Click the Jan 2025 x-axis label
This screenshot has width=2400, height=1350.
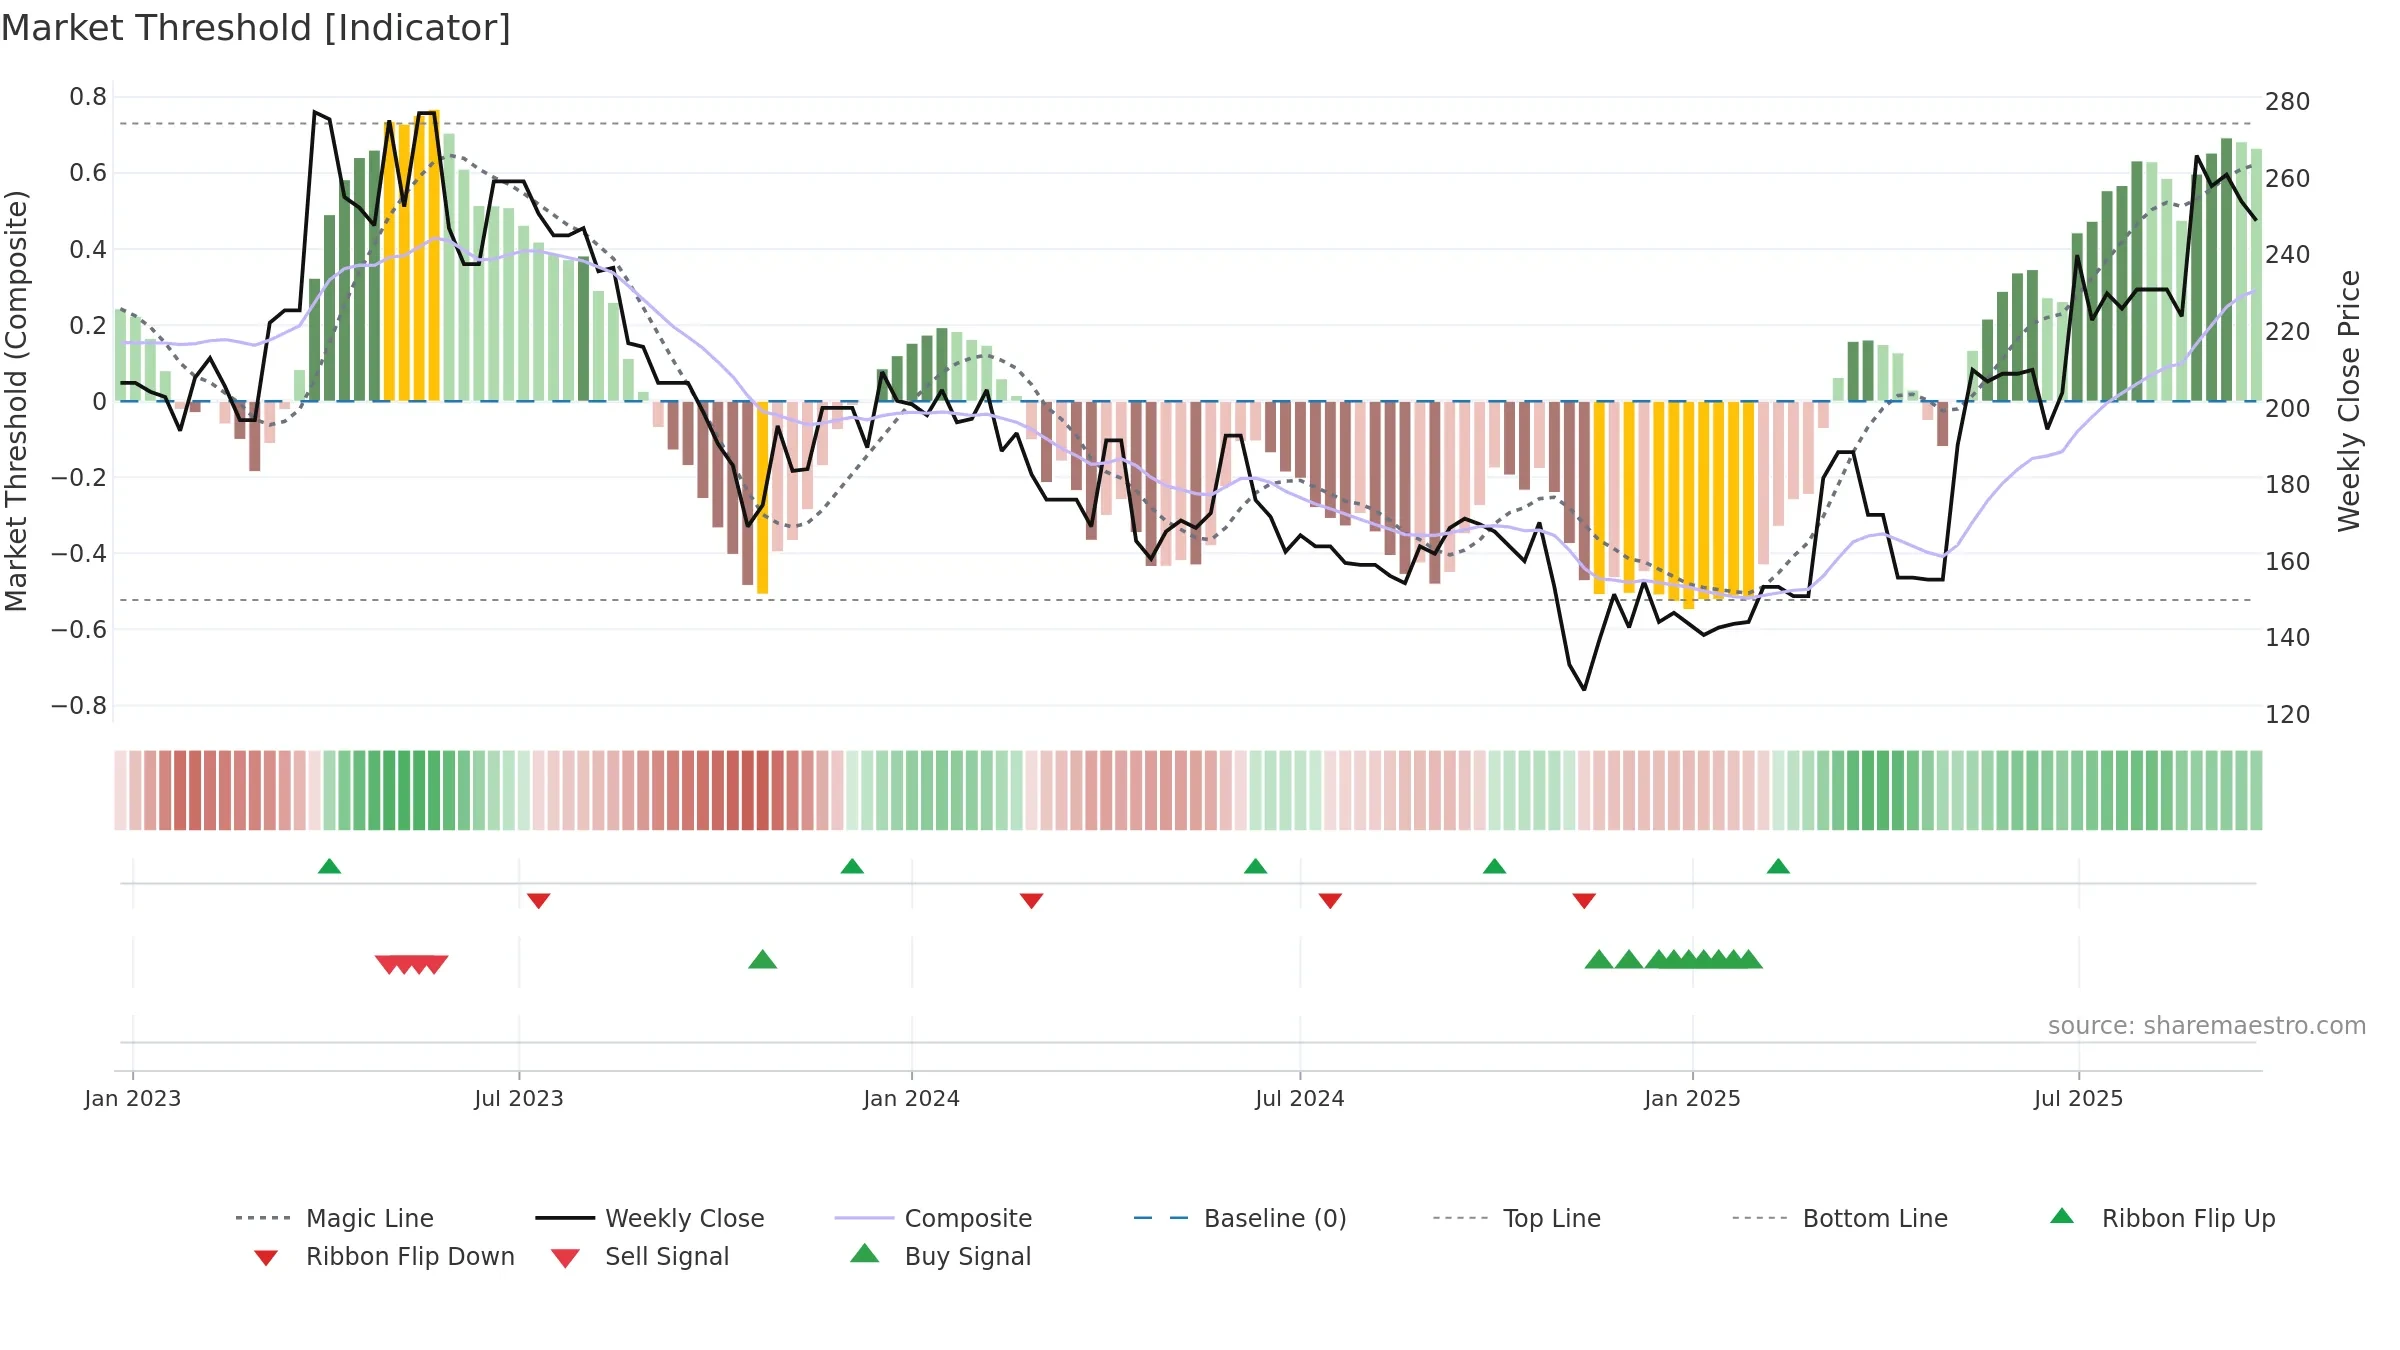pos(1692,1098)
